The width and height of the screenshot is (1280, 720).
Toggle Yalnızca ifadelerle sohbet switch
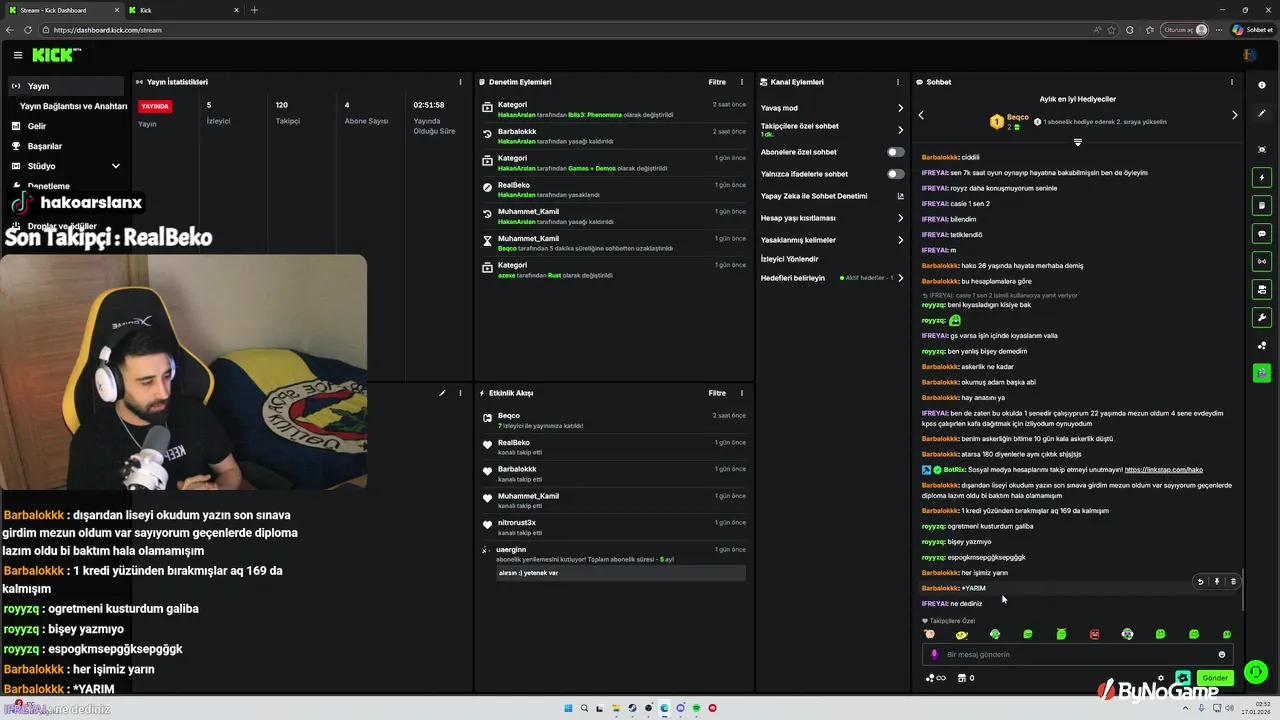pyautogui.click(x=896, y=174)
